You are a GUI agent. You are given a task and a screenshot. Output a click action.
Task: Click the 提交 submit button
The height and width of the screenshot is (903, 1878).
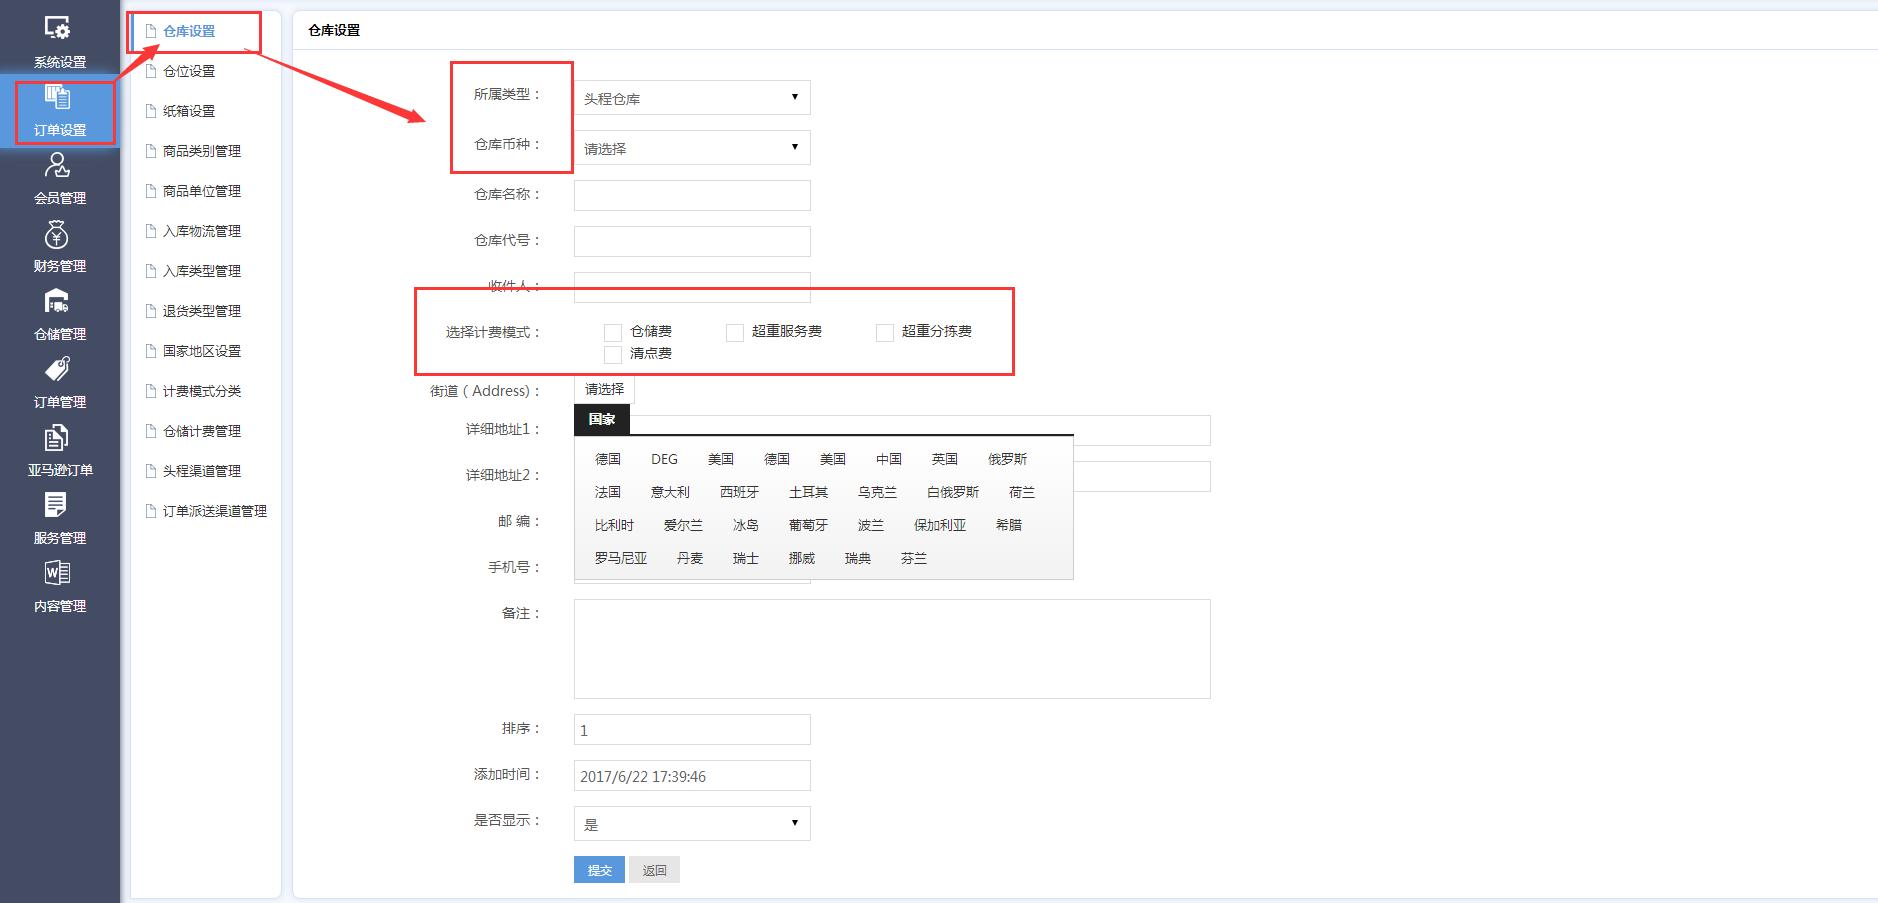598,869
